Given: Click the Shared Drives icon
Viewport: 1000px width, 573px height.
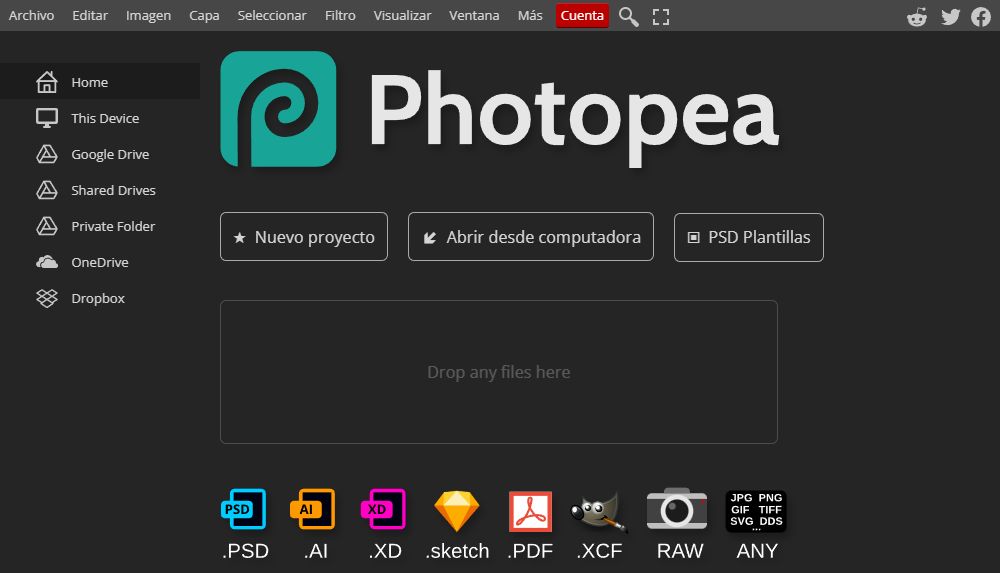Looking at the screenshot, I should click(x=47, y=190).
